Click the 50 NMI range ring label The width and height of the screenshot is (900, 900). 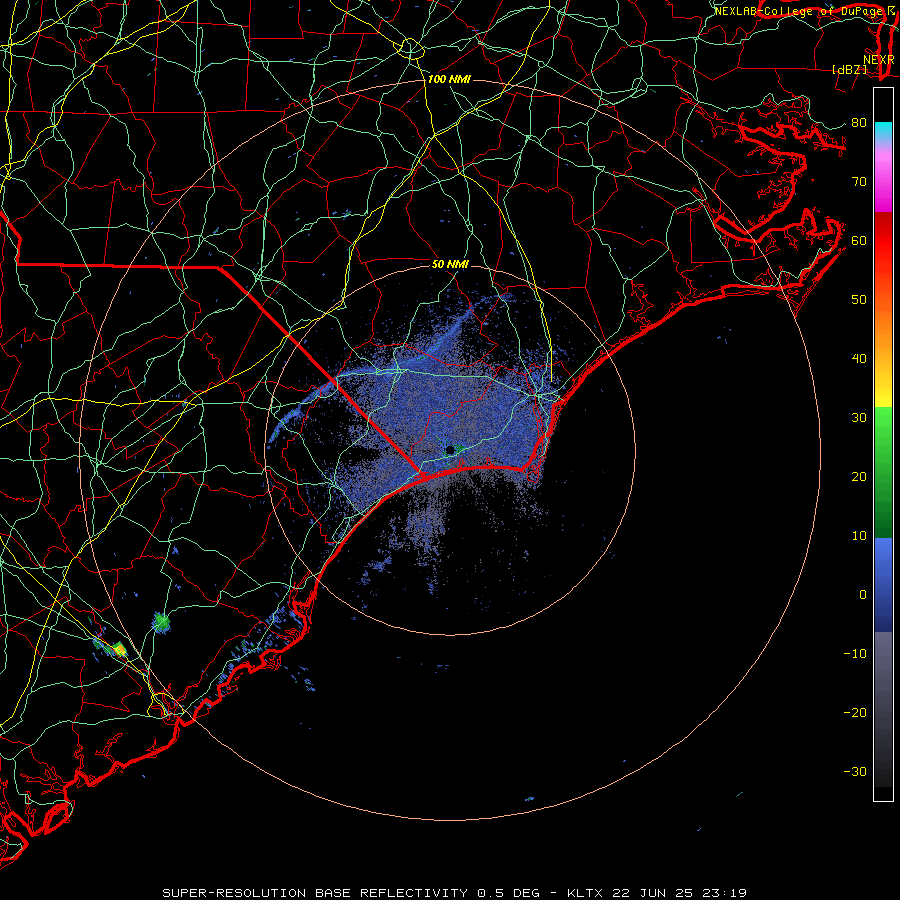click(450, 264)
